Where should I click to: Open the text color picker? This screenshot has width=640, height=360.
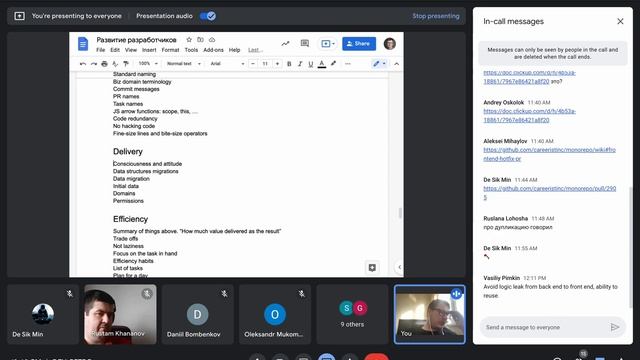coord(322,64)
